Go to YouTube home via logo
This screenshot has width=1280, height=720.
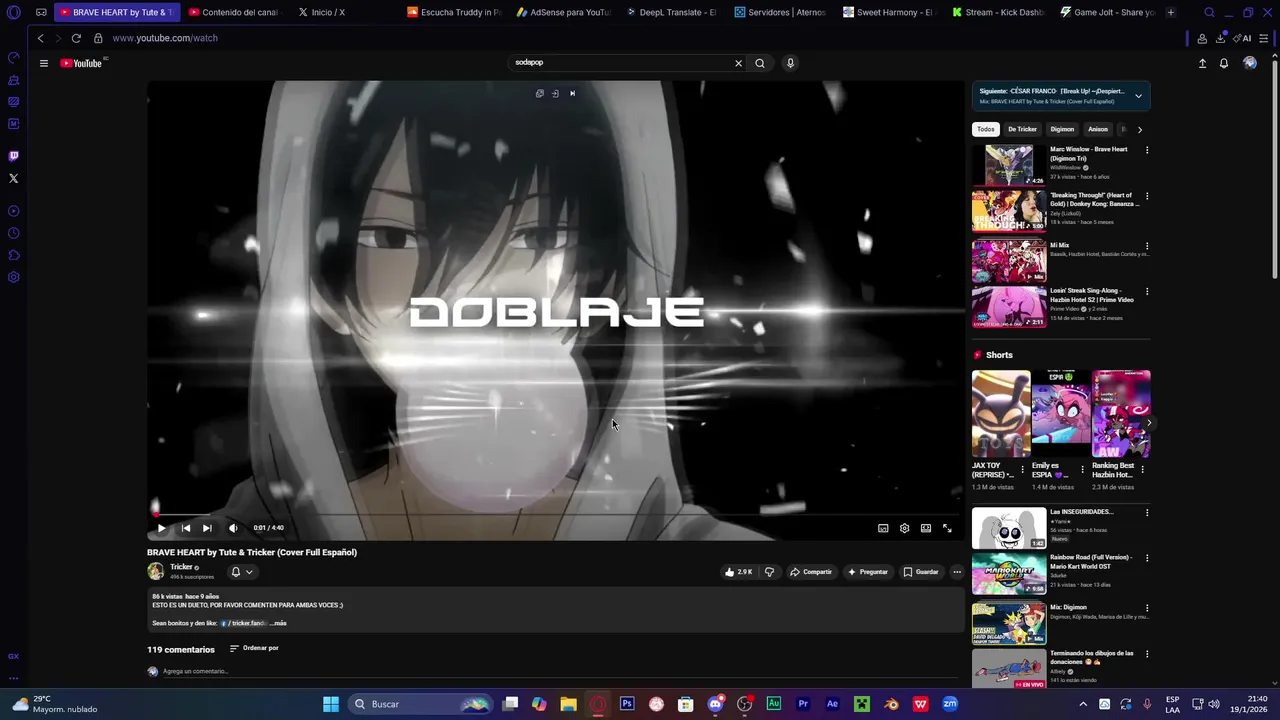[x=82, y=63]
